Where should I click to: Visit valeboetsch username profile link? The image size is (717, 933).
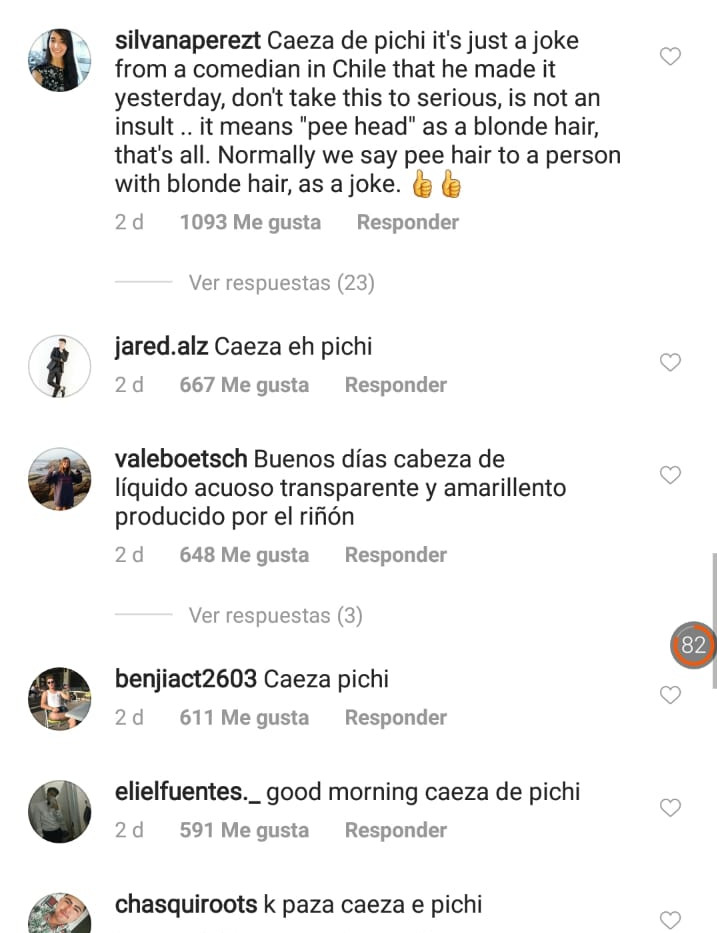point(181,459)
